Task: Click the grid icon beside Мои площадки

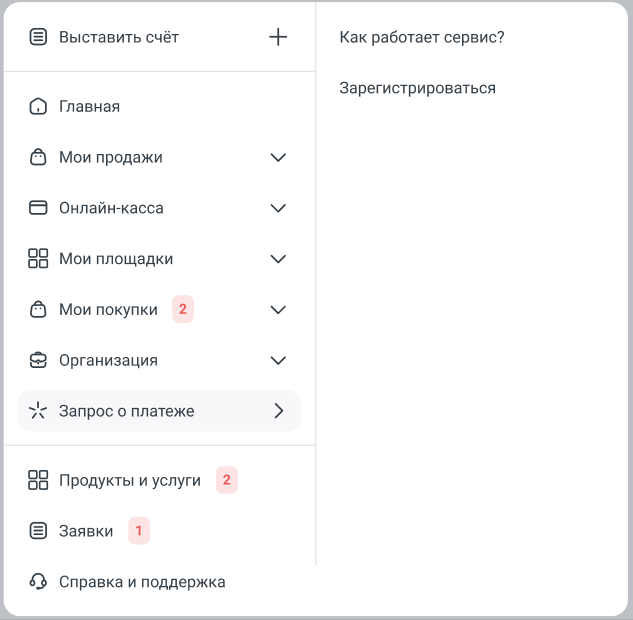Action: click(38, 259)
